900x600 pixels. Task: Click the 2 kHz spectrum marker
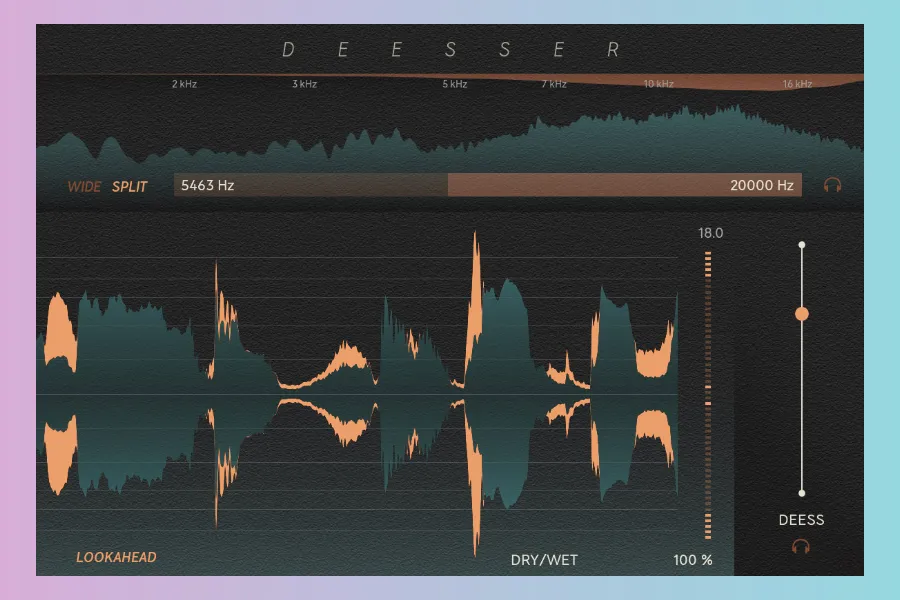(184, 84)
